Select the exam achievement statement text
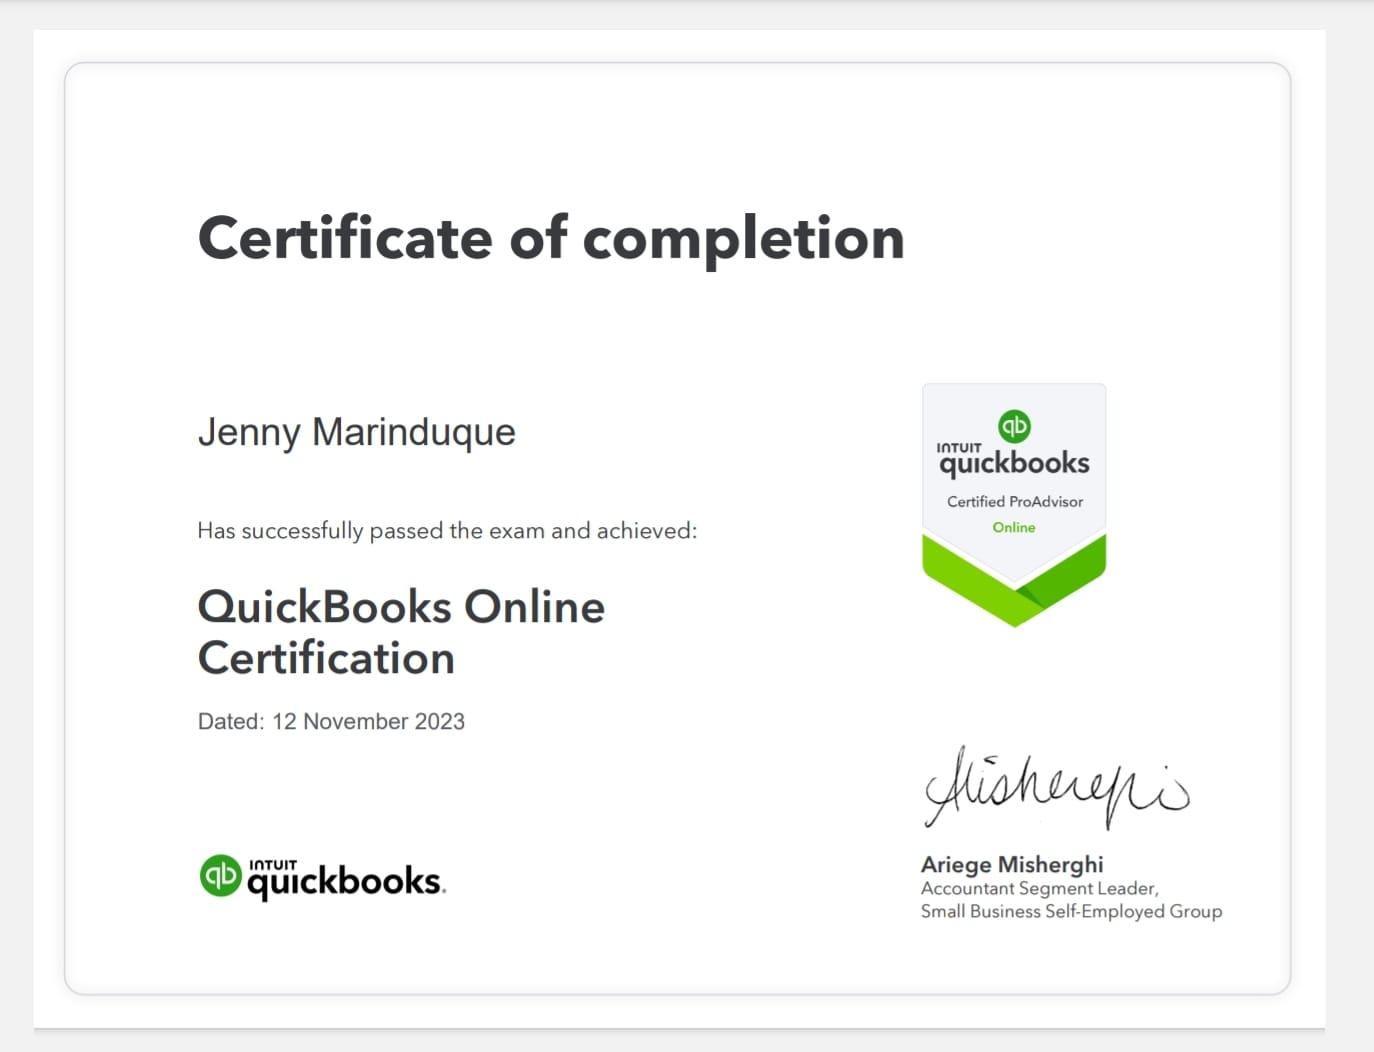This screenshot has width=1374, height=1052. pos(446,531)
